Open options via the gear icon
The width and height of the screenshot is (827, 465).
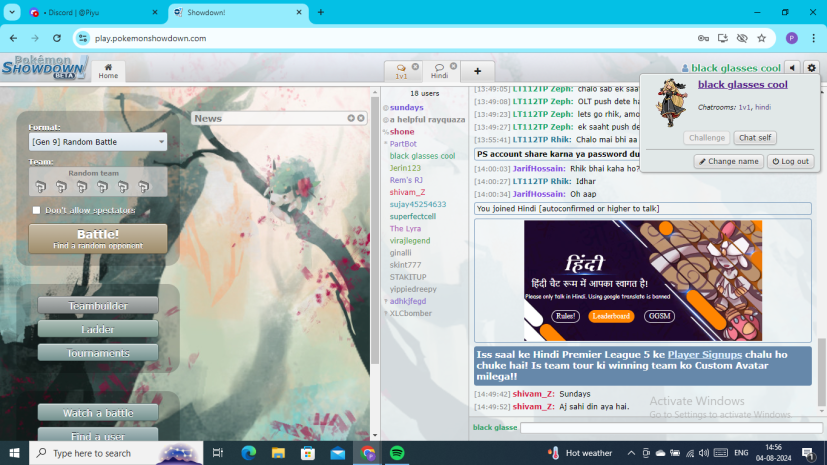pos(811,68)
